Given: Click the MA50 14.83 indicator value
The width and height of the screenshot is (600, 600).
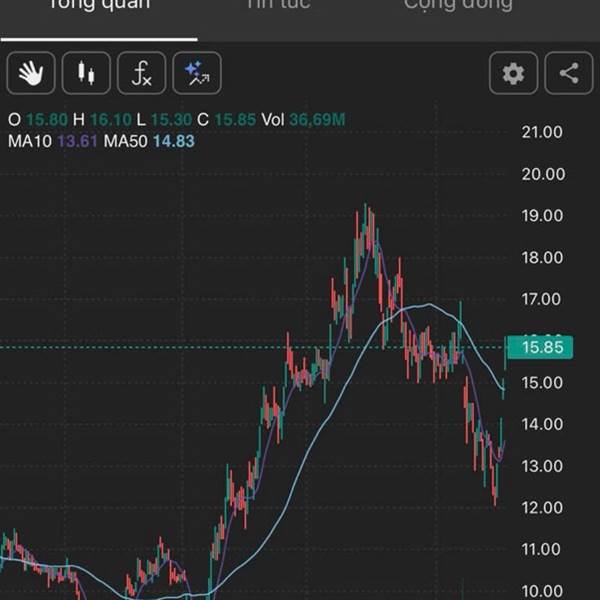Looking at the screenshot, I should pos(149,141).
